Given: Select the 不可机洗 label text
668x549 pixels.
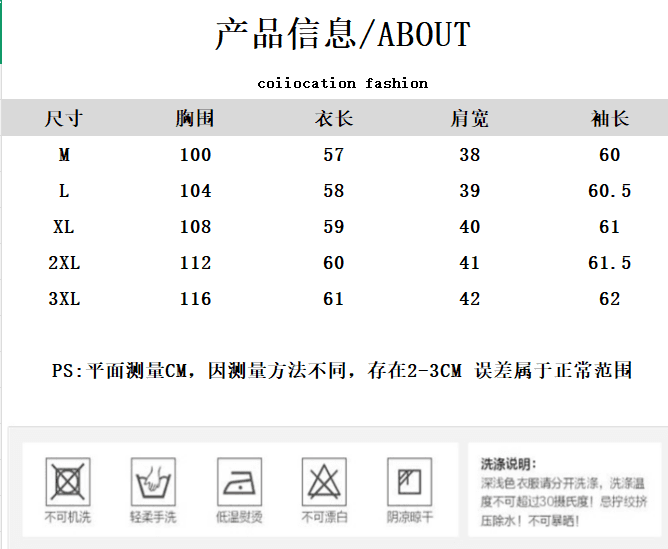Looking at the screenshot, I should 68,517.
